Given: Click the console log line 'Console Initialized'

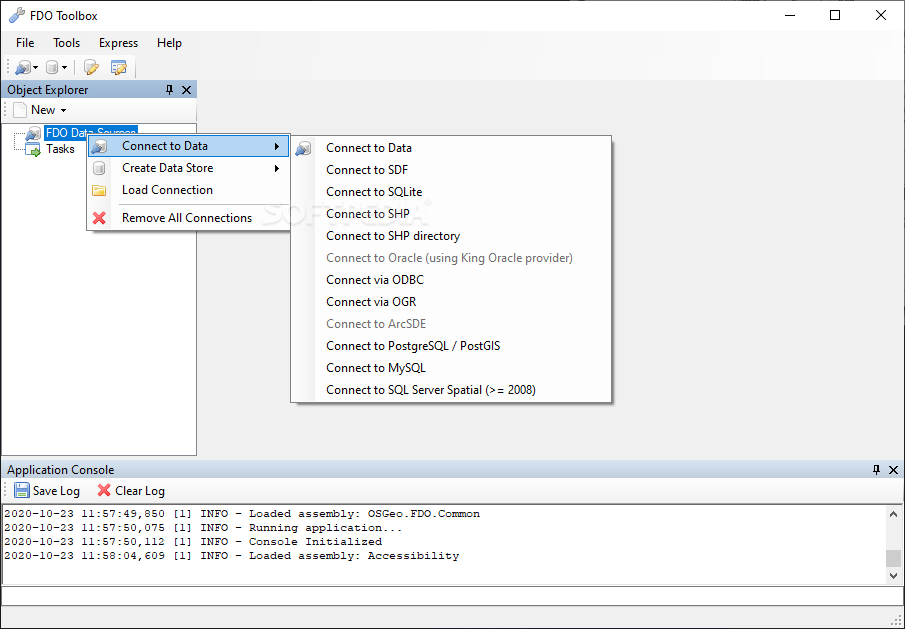Looking at the screenshot, I should [193, 542].
